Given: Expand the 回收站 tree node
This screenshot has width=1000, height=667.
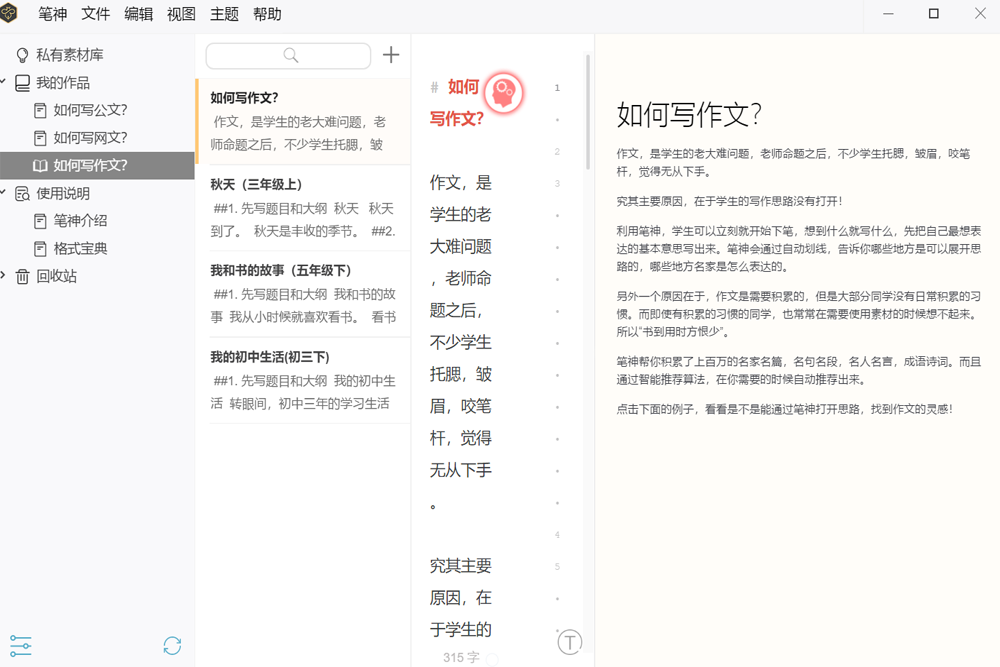Looking at the screenshot, I should point(5,276).
